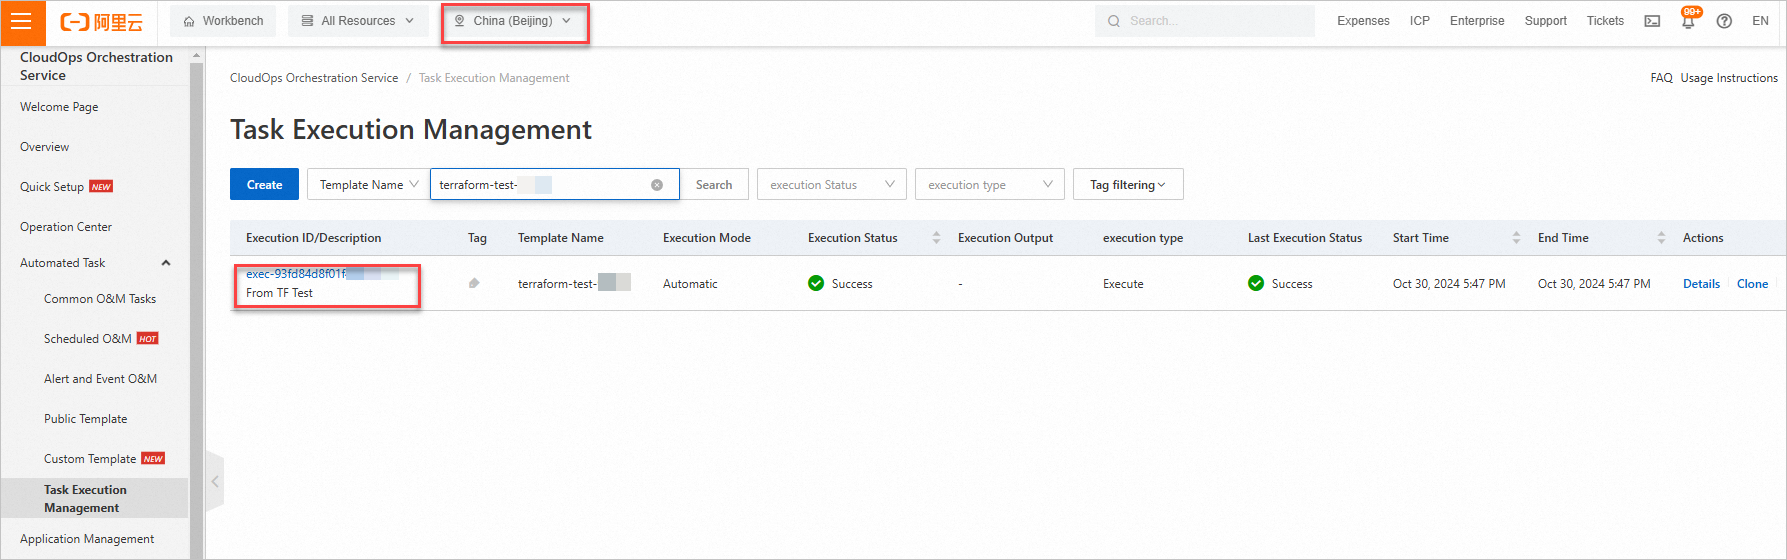Expand the All Resources dropdown
This screenshot has width=1787, height=560.
[358, 21]
